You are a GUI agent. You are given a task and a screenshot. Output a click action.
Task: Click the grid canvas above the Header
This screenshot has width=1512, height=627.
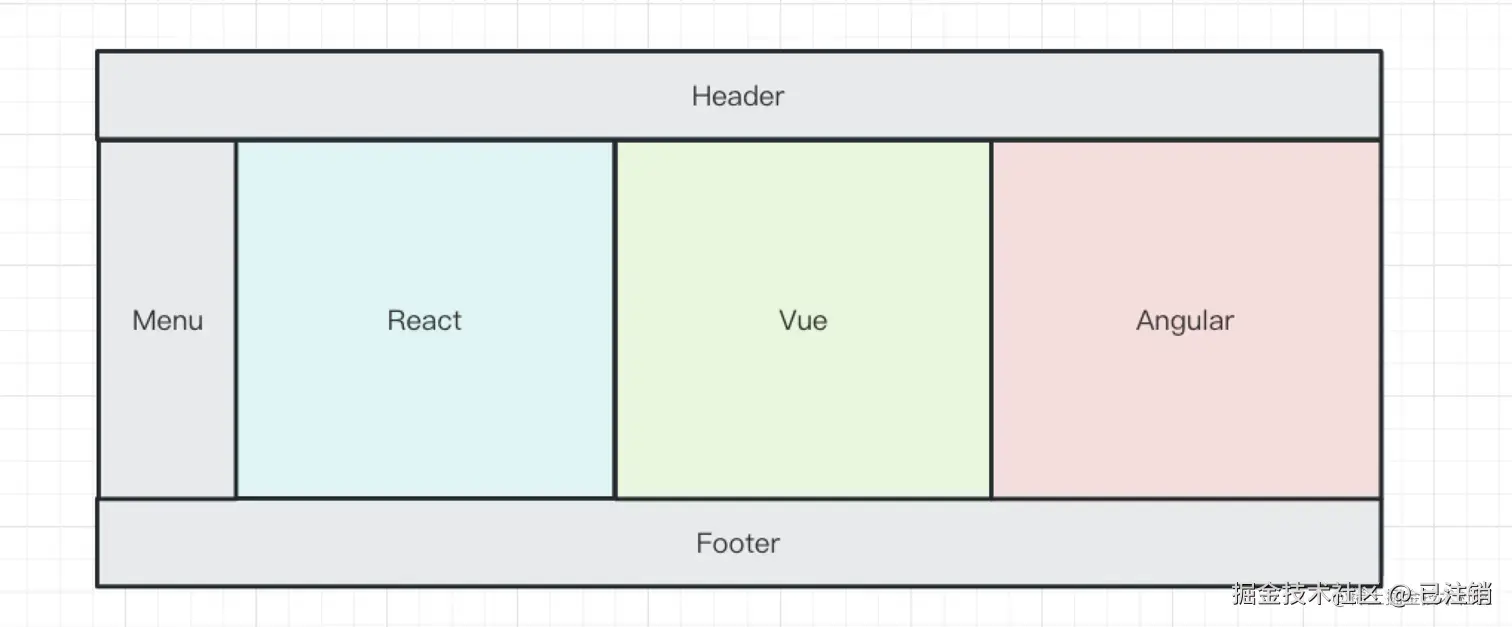[739, 25]
